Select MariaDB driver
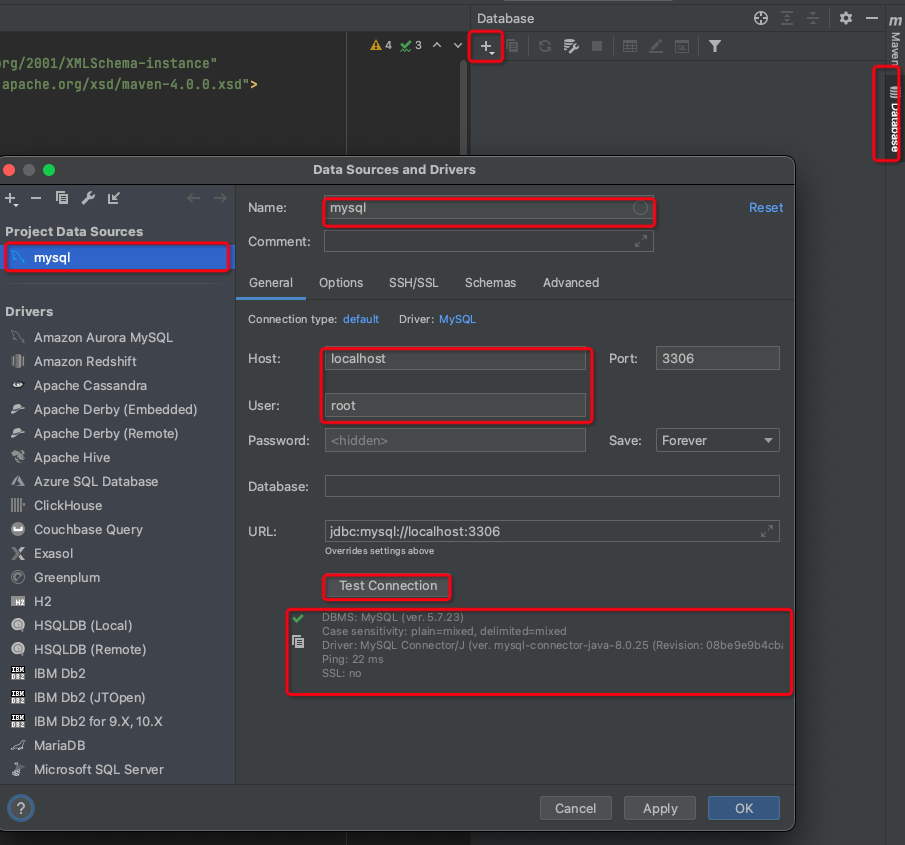The image size is (905, 845). [x=59, y=746]
